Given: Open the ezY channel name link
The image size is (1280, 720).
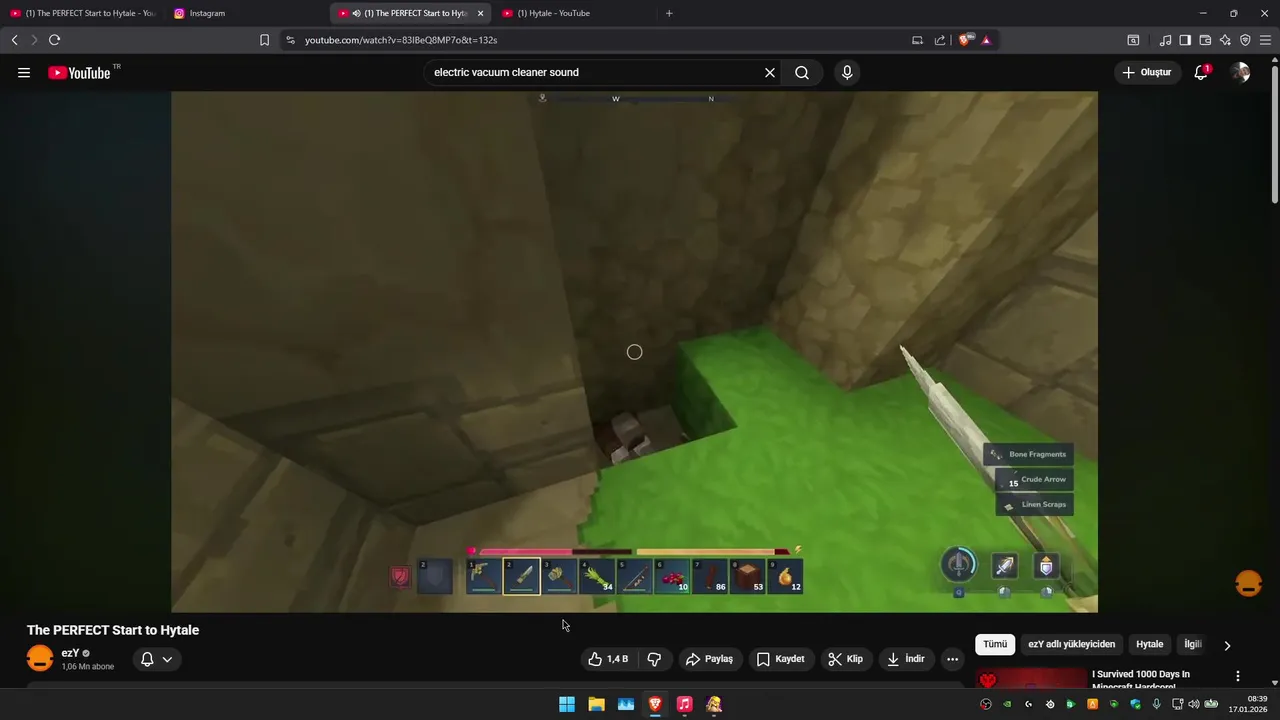Looking at the screenshot, I should pos(70,653).
